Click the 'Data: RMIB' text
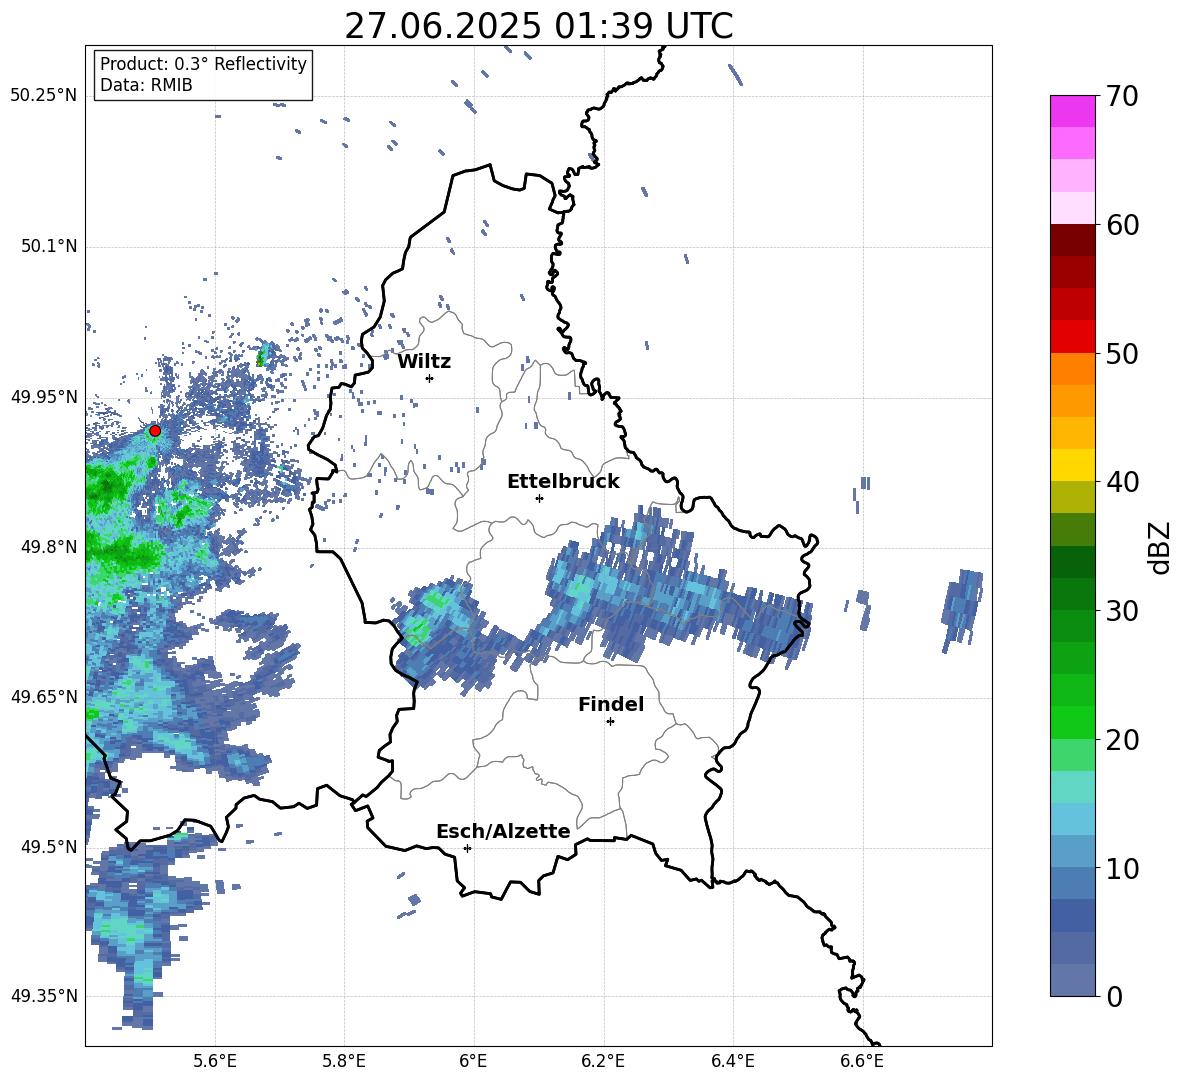 146,85
